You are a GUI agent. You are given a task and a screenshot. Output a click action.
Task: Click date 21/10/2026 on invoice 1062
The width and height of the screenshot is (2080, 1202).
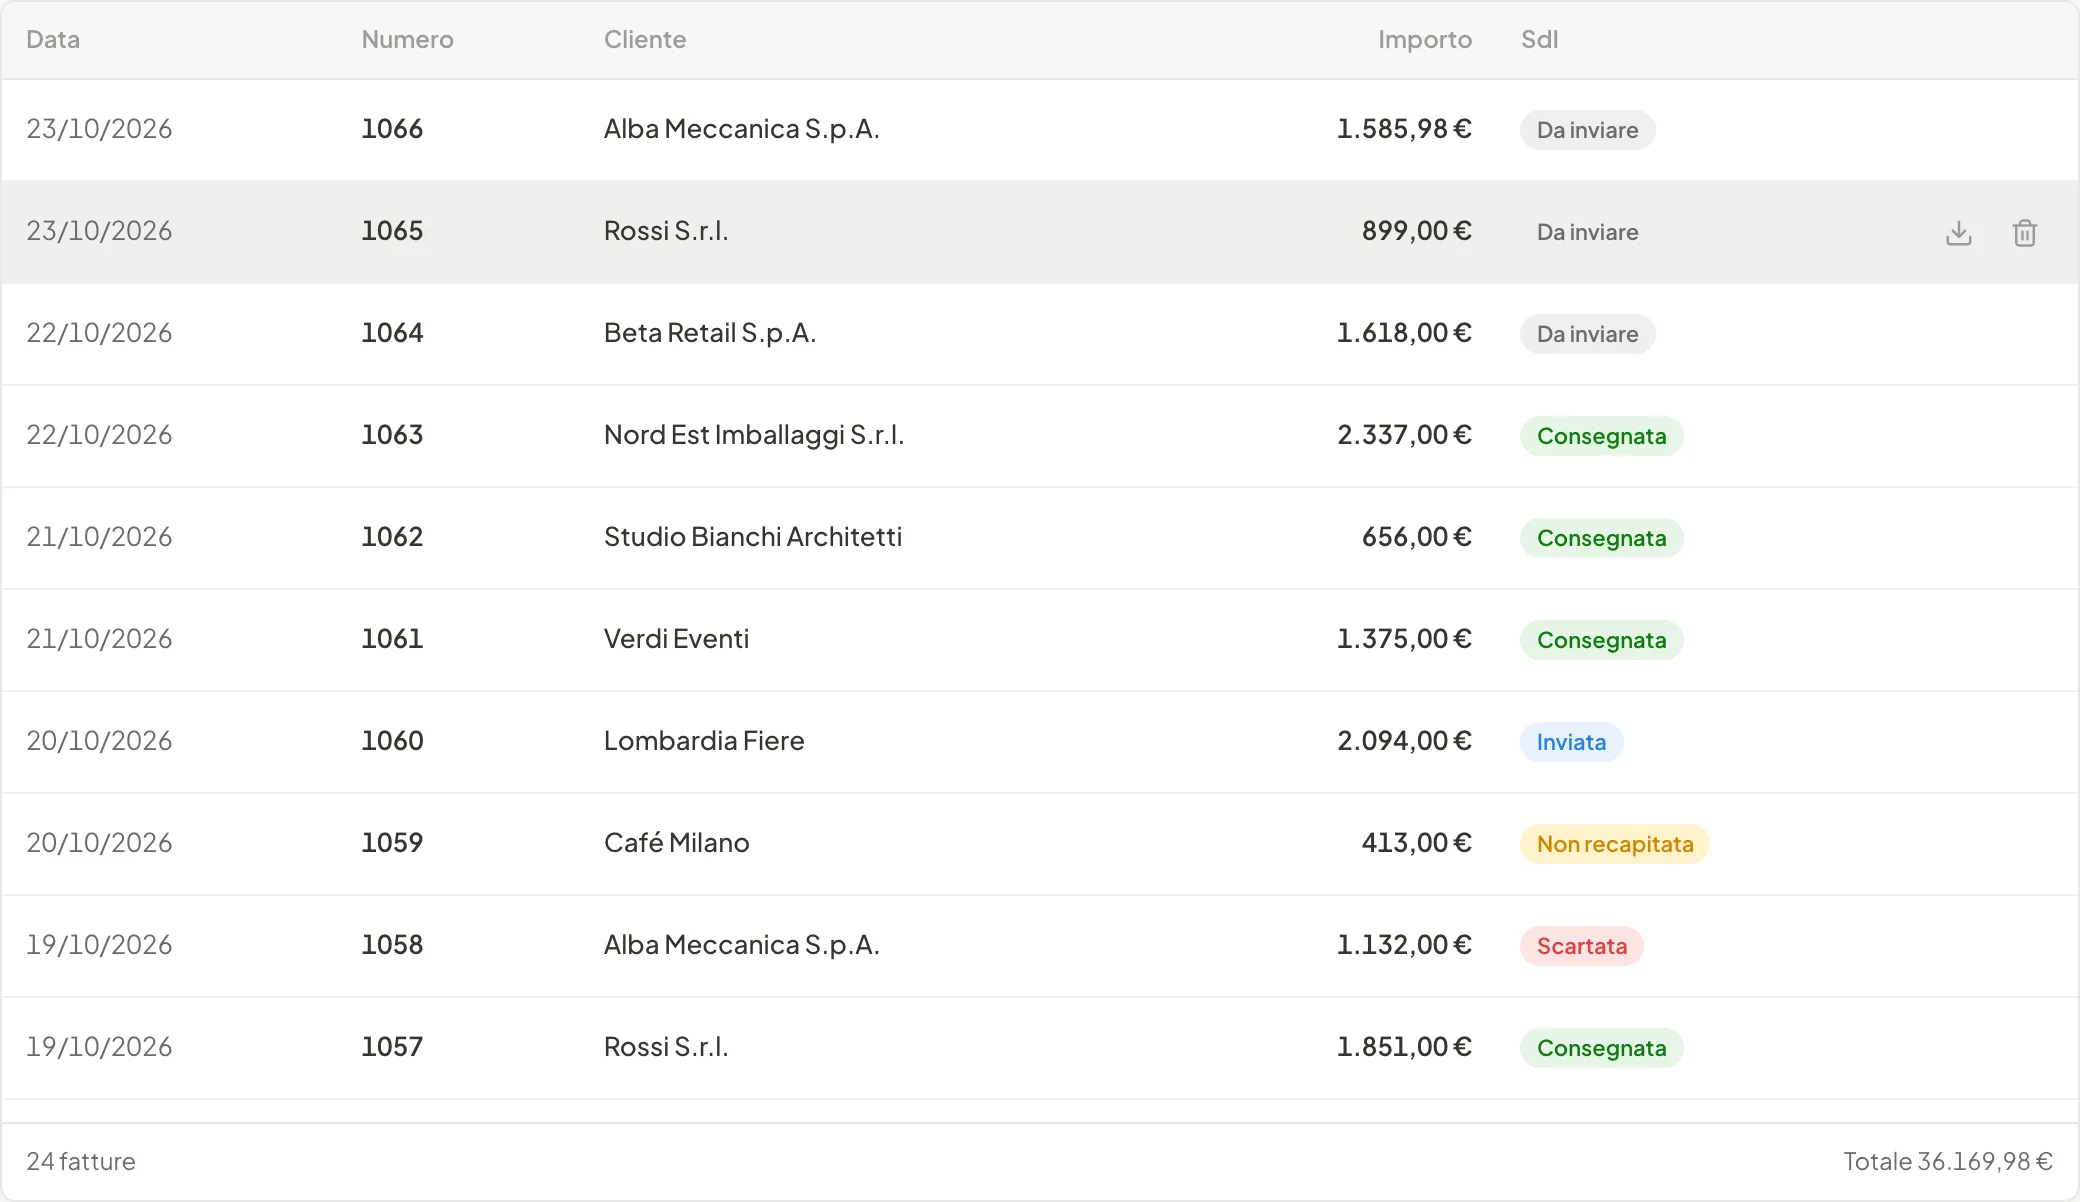pyautogui.click(x=99, y=537)
